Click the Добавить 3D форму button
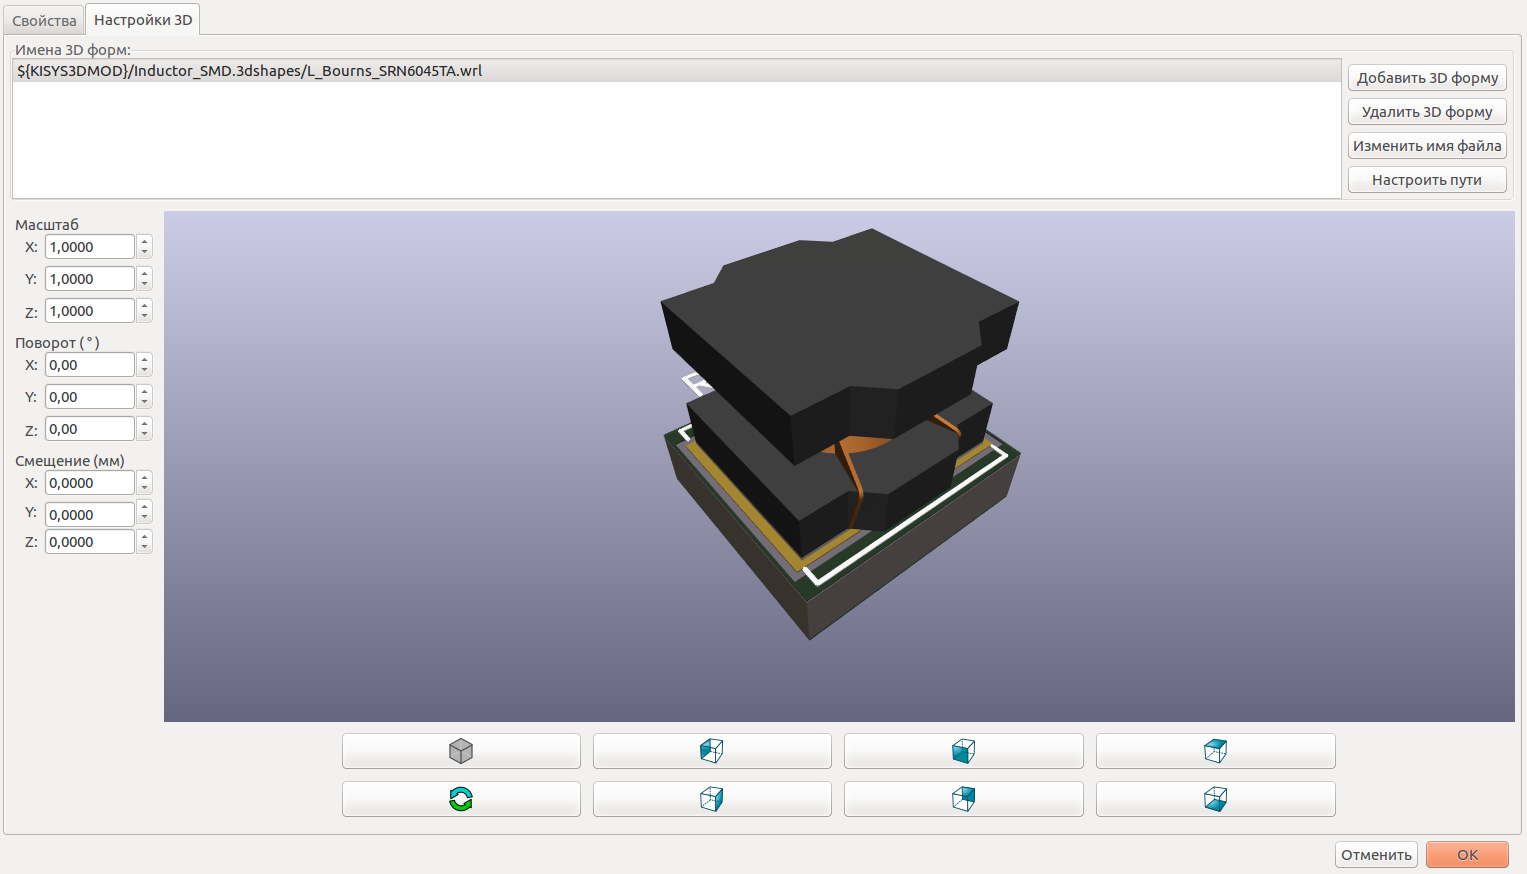Screen dimensions: 1527x874 tap(1427, 78)
